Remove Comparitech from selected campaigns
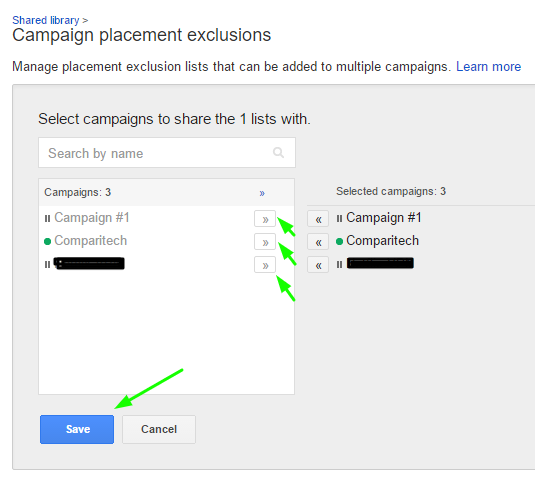 click(x=318, y=242)
